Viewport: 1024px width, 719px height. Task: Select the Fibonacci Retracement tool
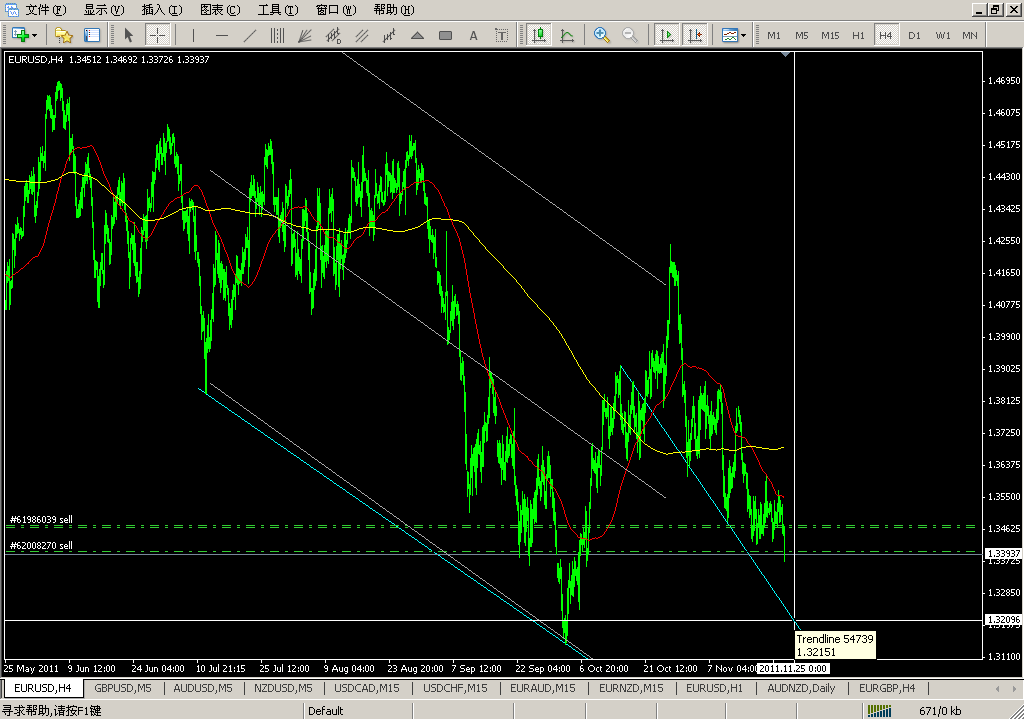279,35
